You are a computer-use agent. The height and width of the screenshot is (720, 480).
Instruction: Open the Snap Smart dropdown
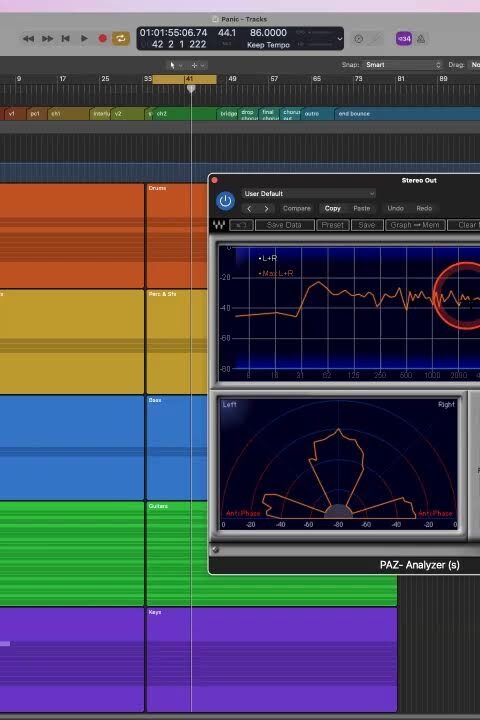point(402,65)
